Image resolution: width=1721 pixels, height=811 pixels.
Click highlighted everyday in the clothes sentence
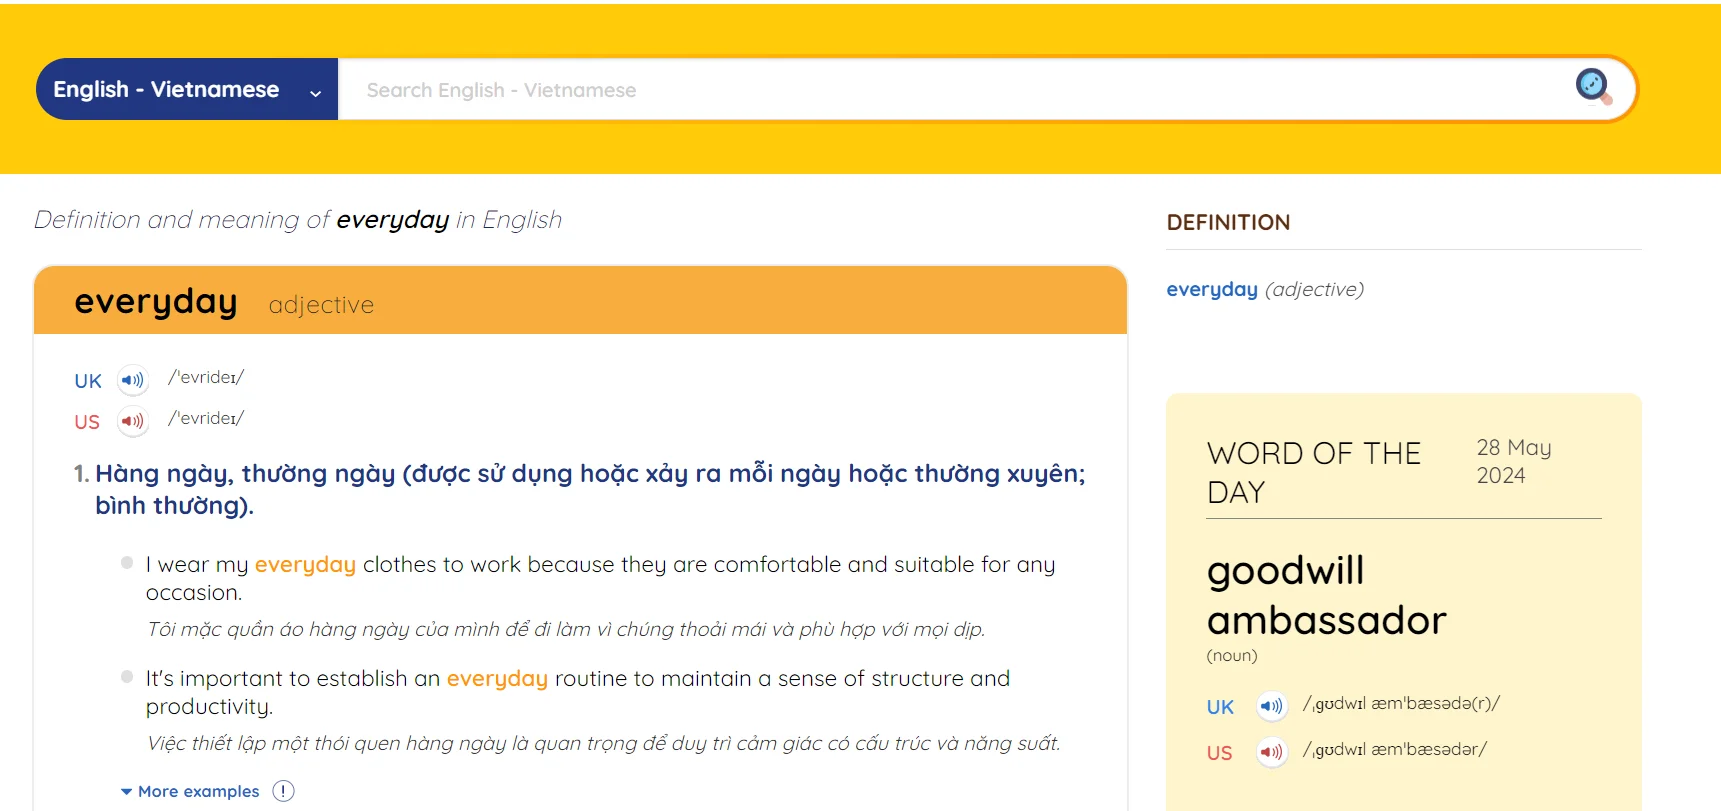pos(305,564)
